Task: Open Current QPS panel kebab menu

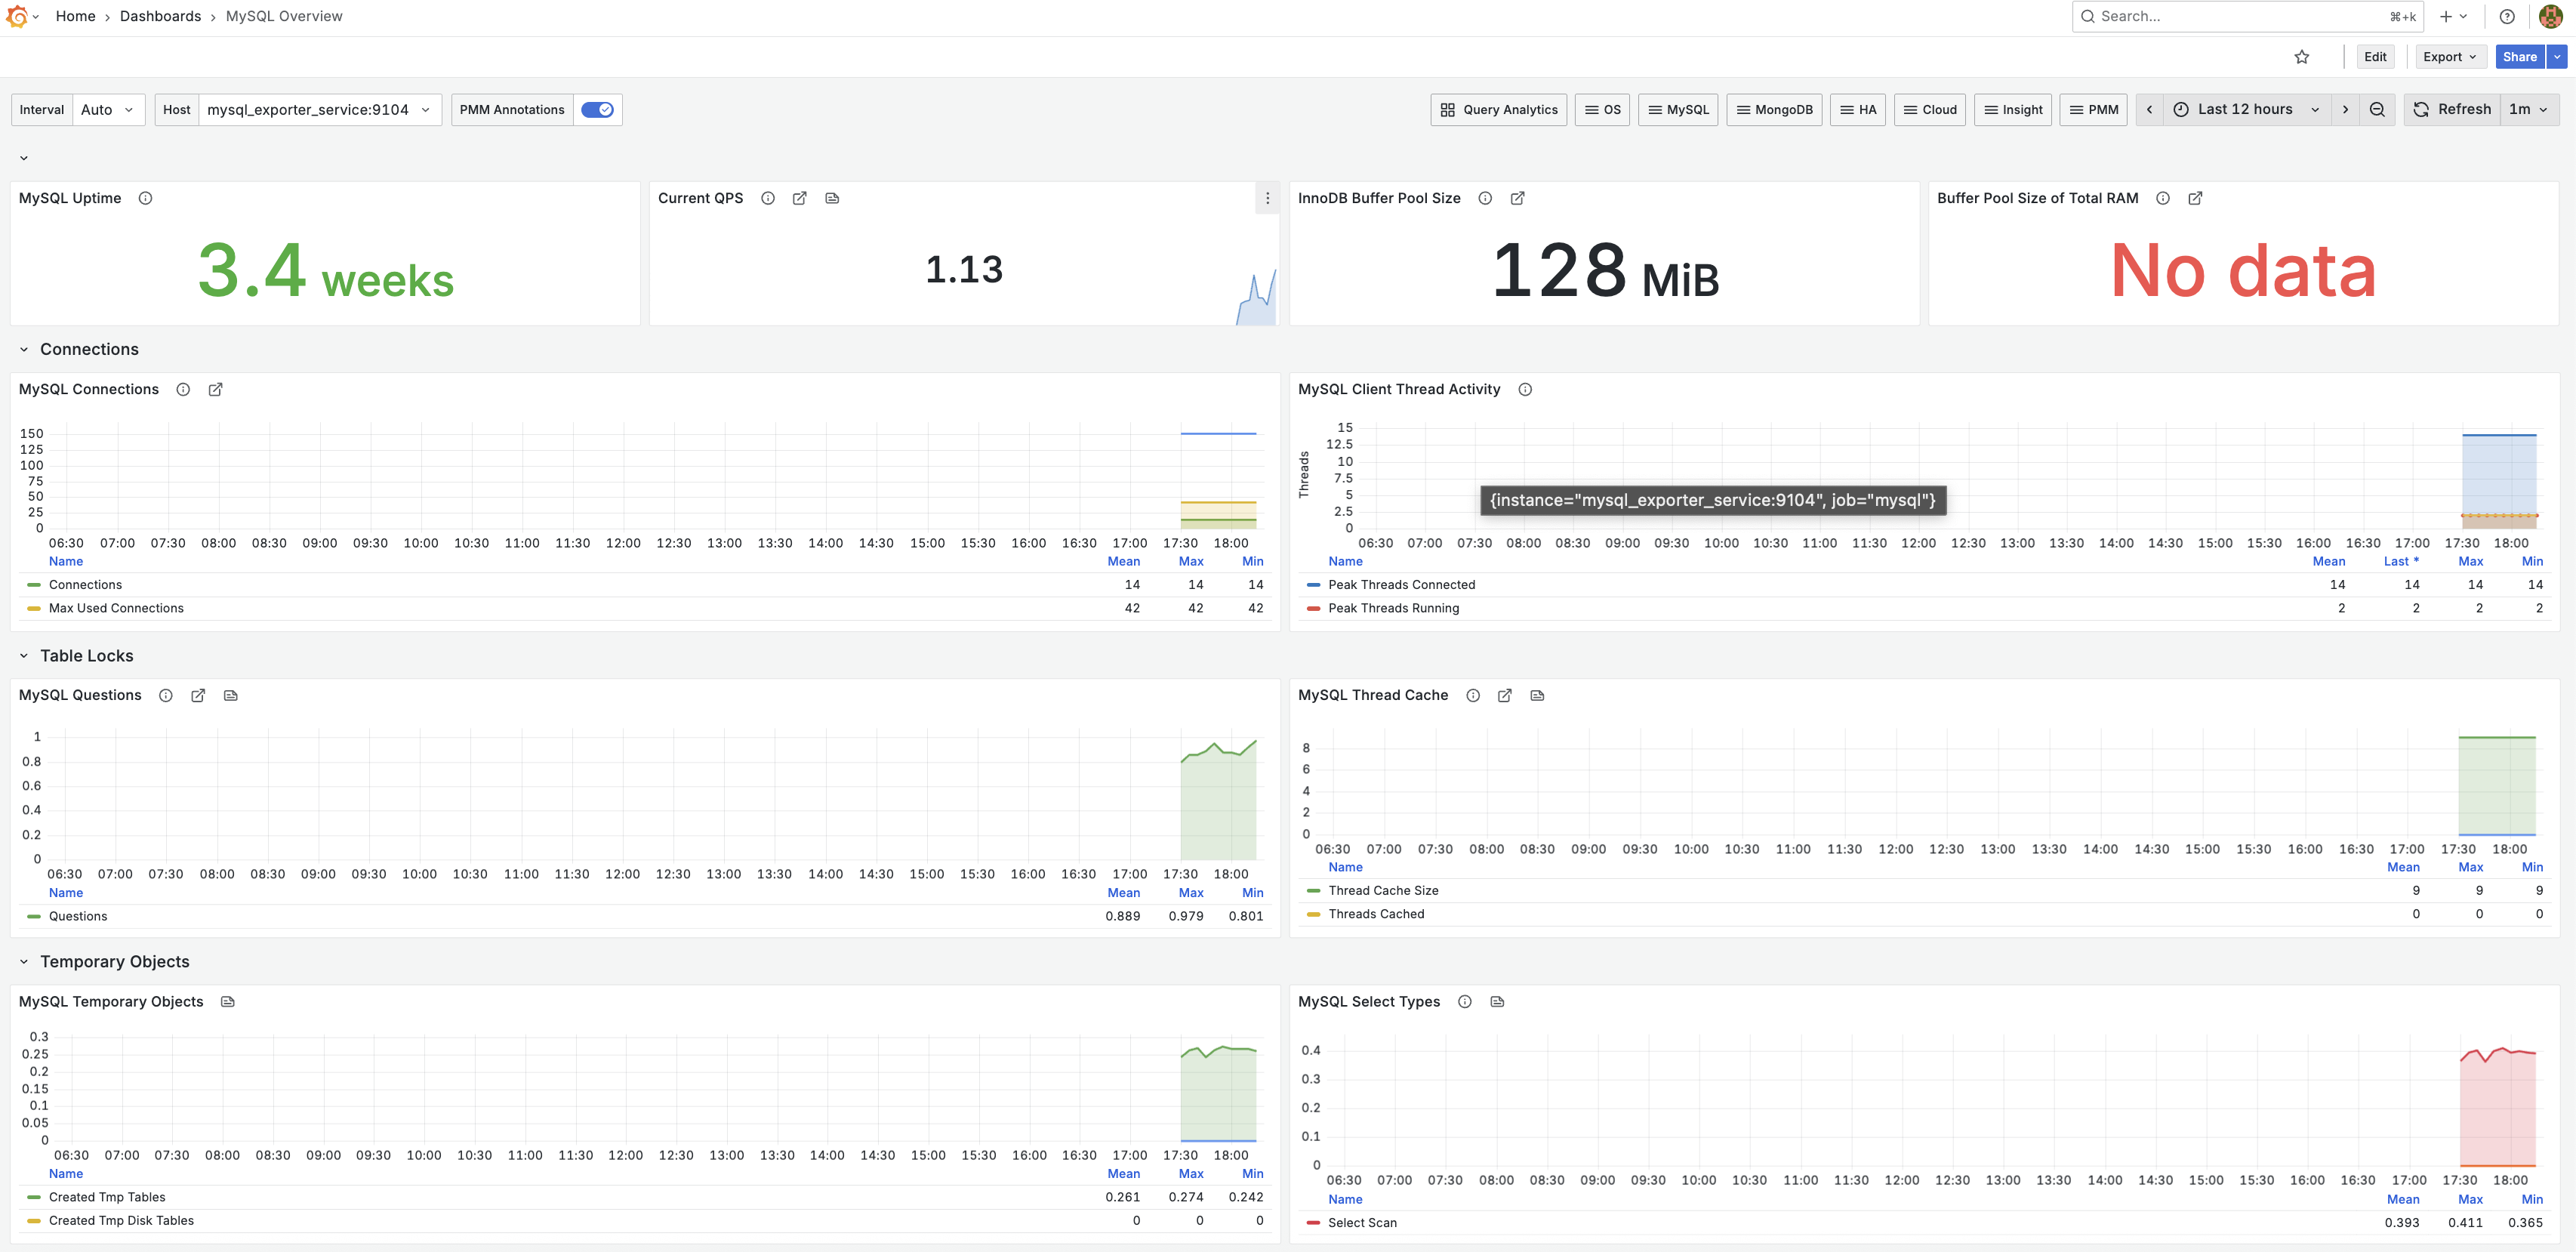Action: pyautogui.click(x=1267, y=198)
